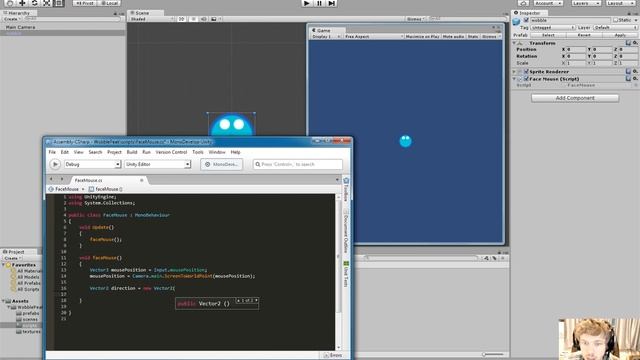Close the FaceMouse.cs tab
Viewport: 640px width, 360px height.
coord(142,180)
